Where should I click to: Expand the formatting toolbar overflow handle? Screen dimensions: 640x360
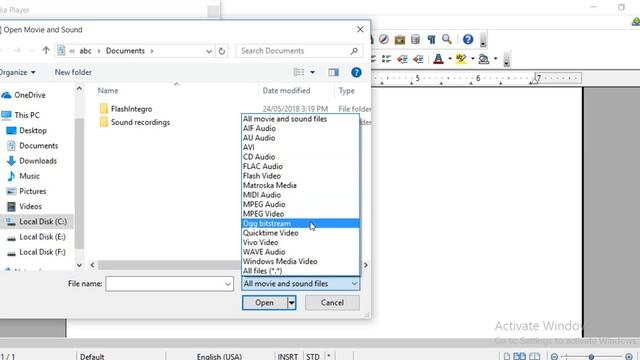507,60
